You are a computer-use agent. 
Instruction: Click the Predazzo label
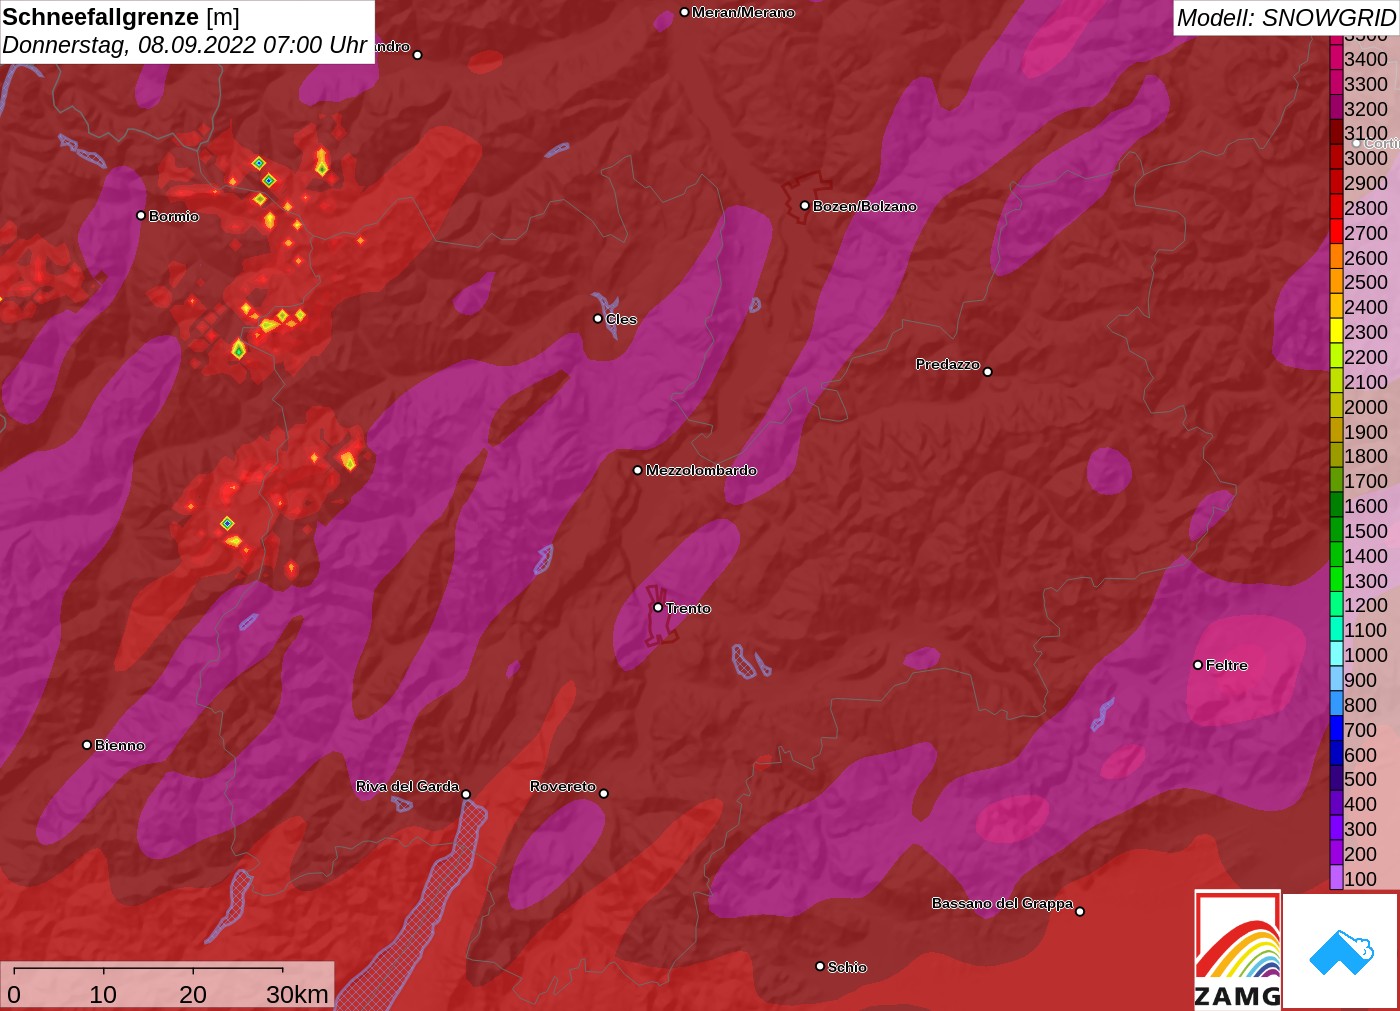[x=948, y=364]
